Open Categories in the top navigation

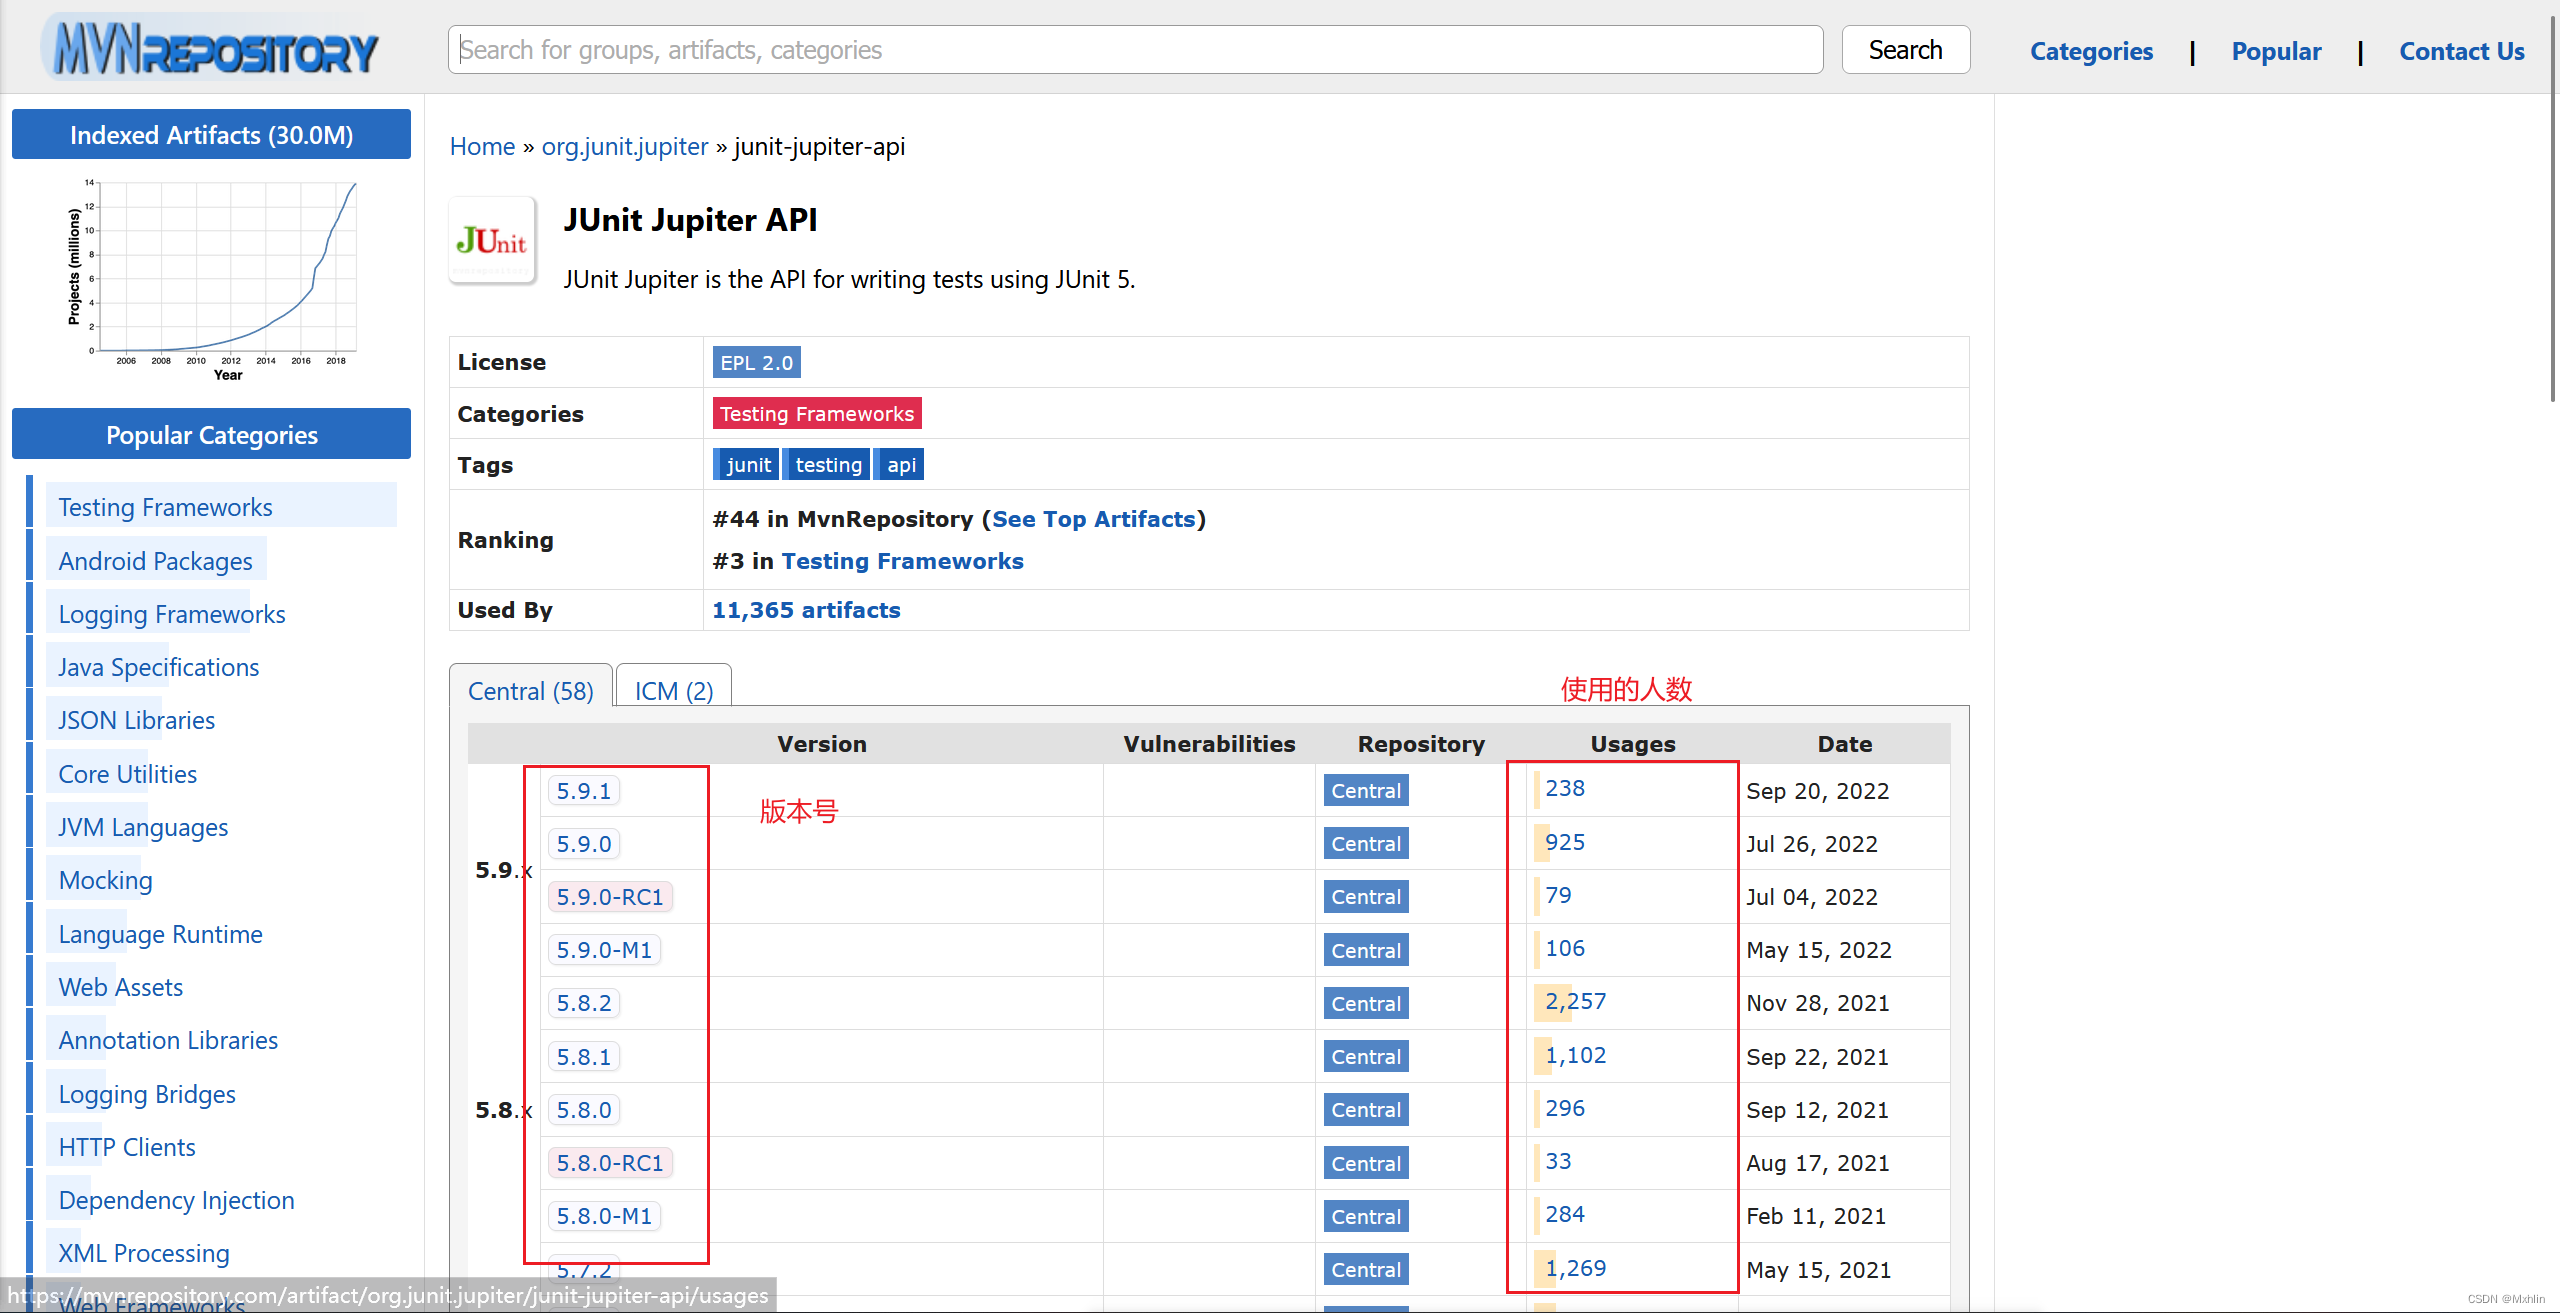coord(2091,51)
